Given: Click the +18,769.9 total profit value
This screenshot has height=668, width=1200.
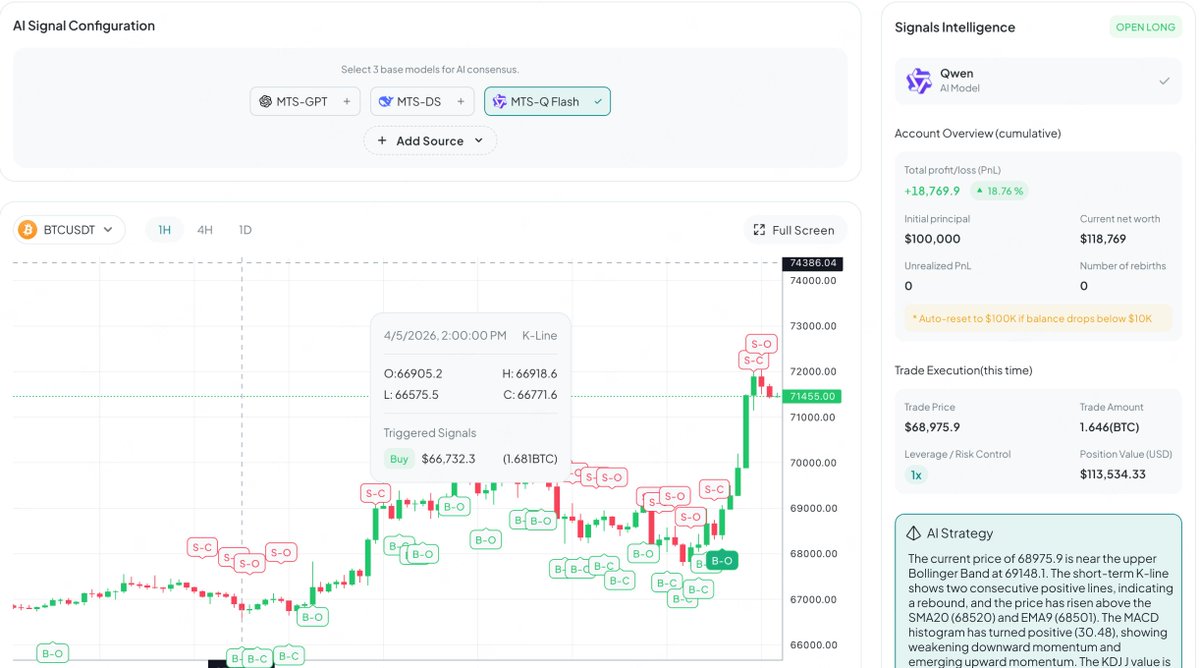Looking at the screenshot, I should click(x=932, y=191).
